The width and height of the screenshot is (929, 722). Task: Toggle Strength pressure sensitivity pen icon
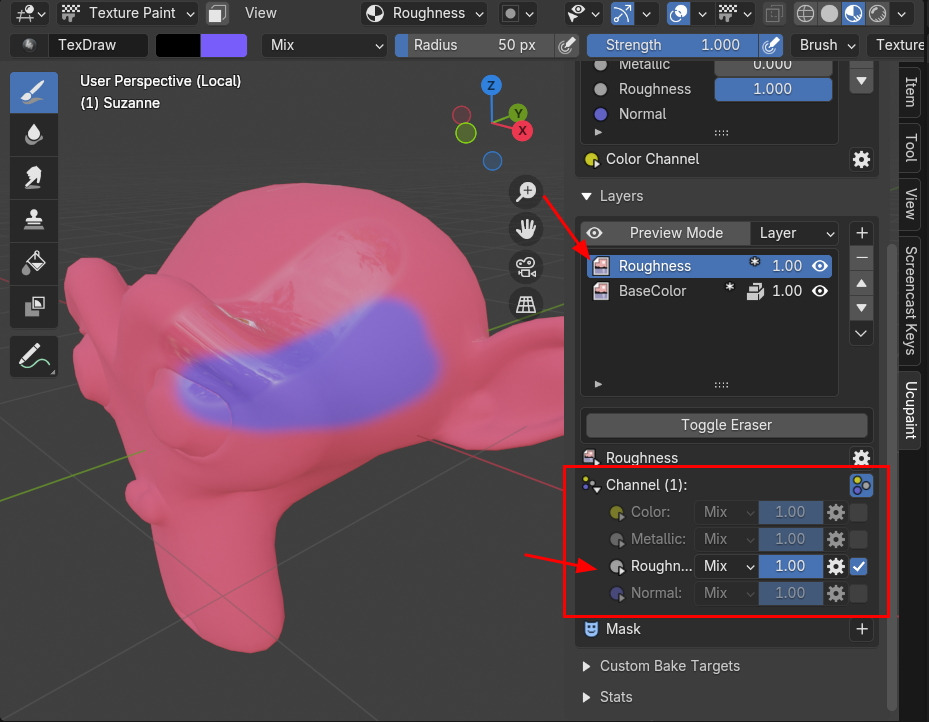pyautogui.click(x=771, y=45)
